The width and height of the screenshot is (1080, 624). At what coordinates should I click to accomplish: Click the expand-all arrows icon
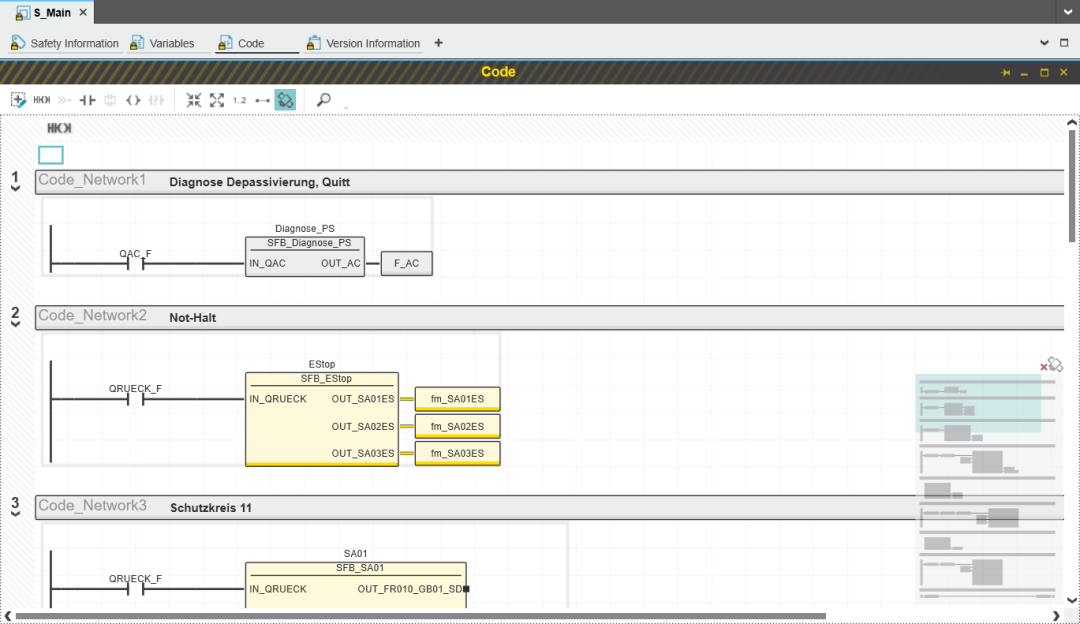(x=217, y=100)
